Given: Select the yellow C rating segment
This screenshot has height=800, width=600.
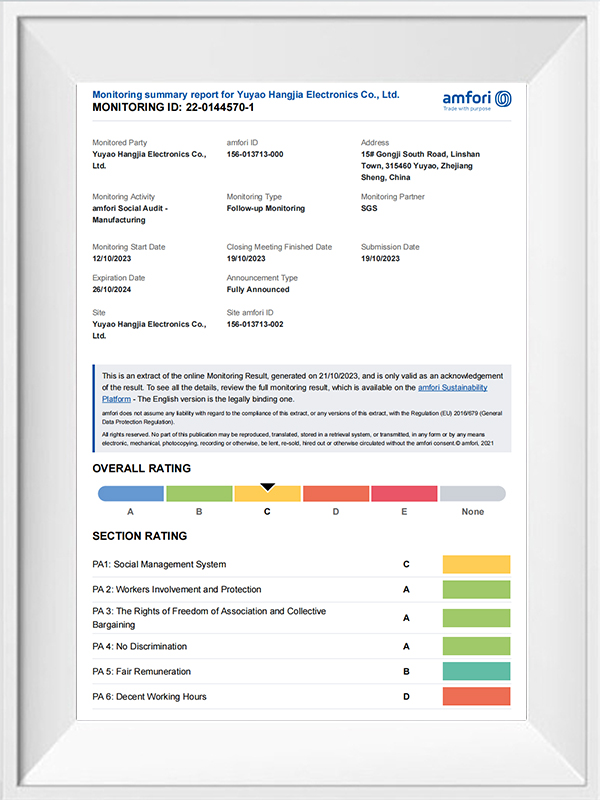Looking at the screenshot, I should 267,494.
